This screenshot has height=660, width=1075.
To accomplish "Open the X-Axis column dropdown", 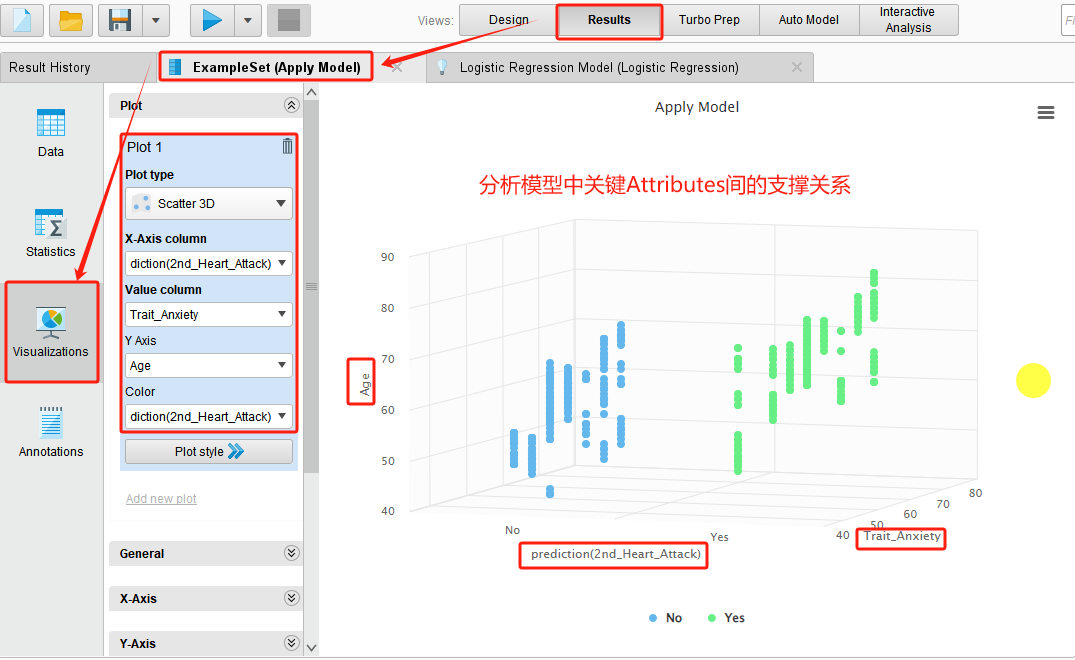I will point(208,263).
